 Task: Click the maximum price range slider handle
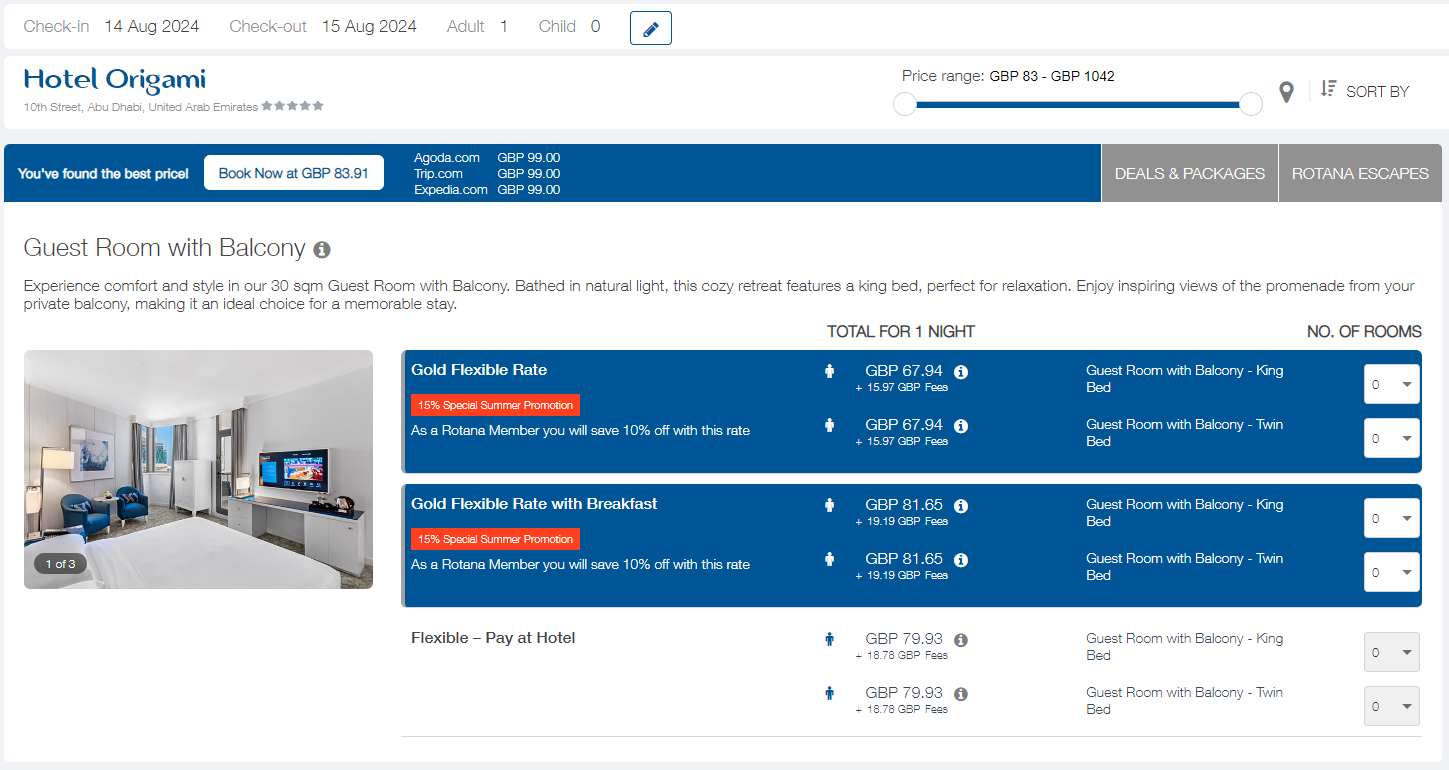(1251, 104)
